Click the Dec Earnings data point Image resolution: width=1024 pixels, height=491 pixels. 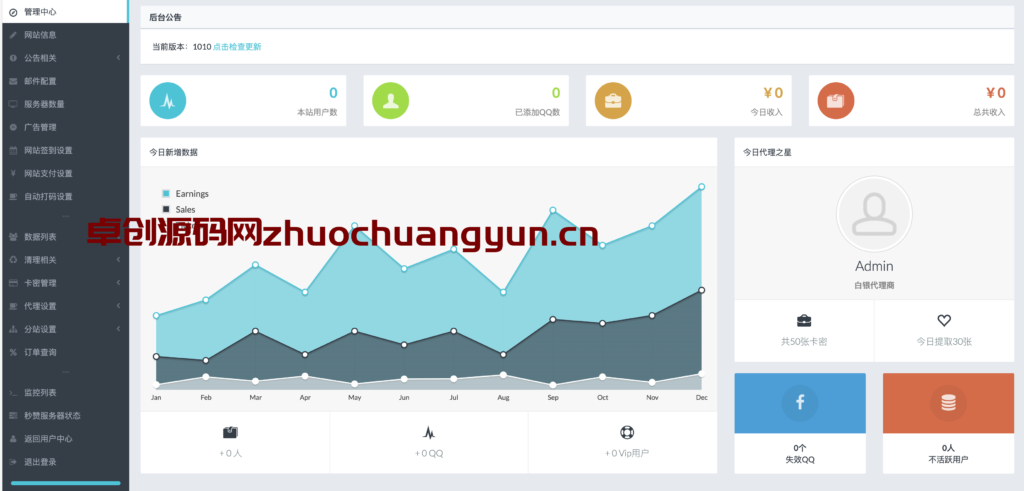(x=701, y=187)
